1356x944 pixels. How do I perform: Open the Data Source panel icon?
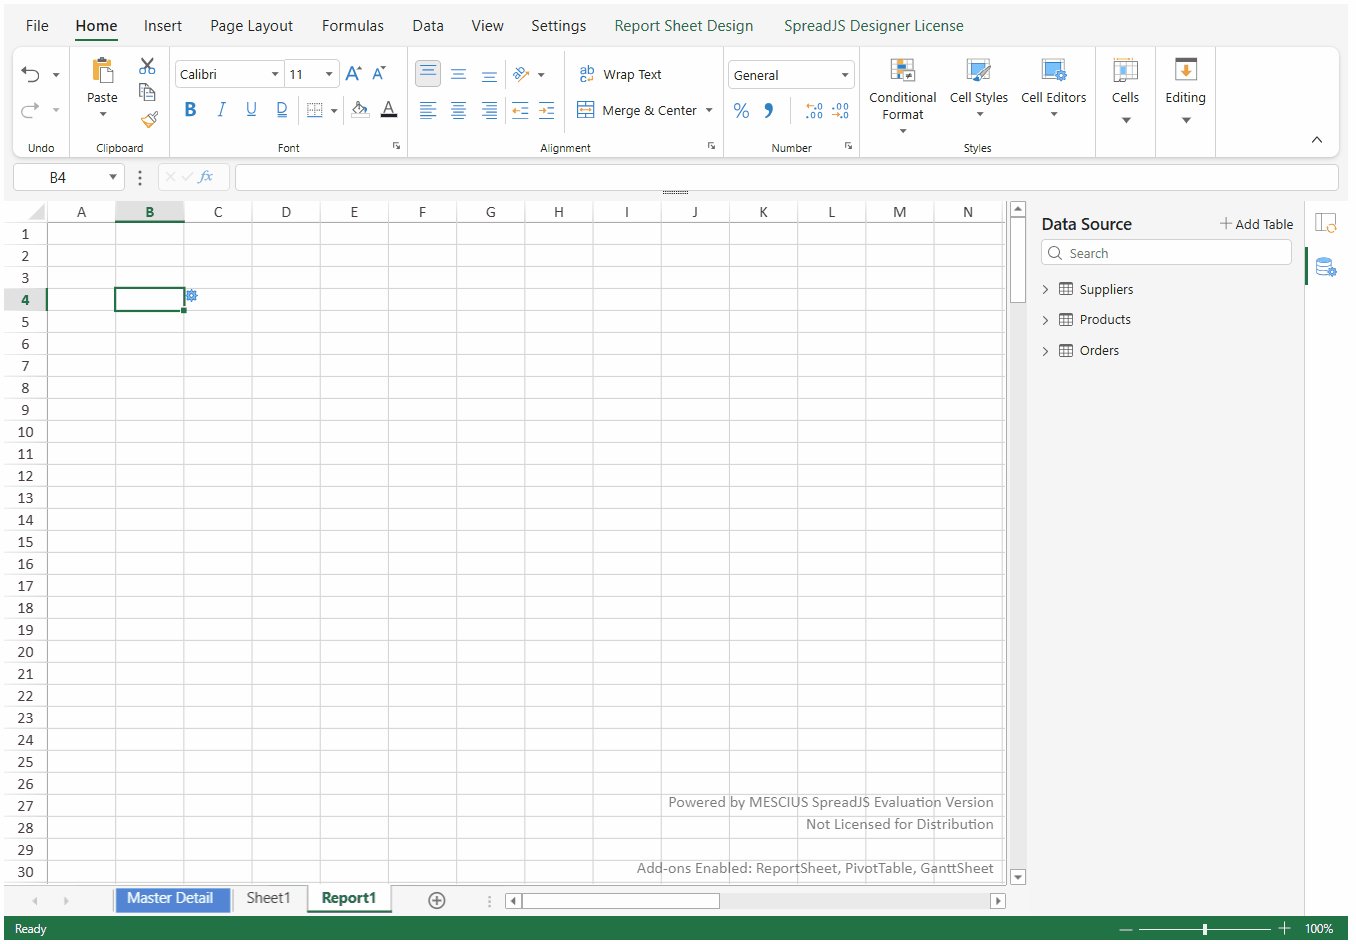(x=1325, y=267)
